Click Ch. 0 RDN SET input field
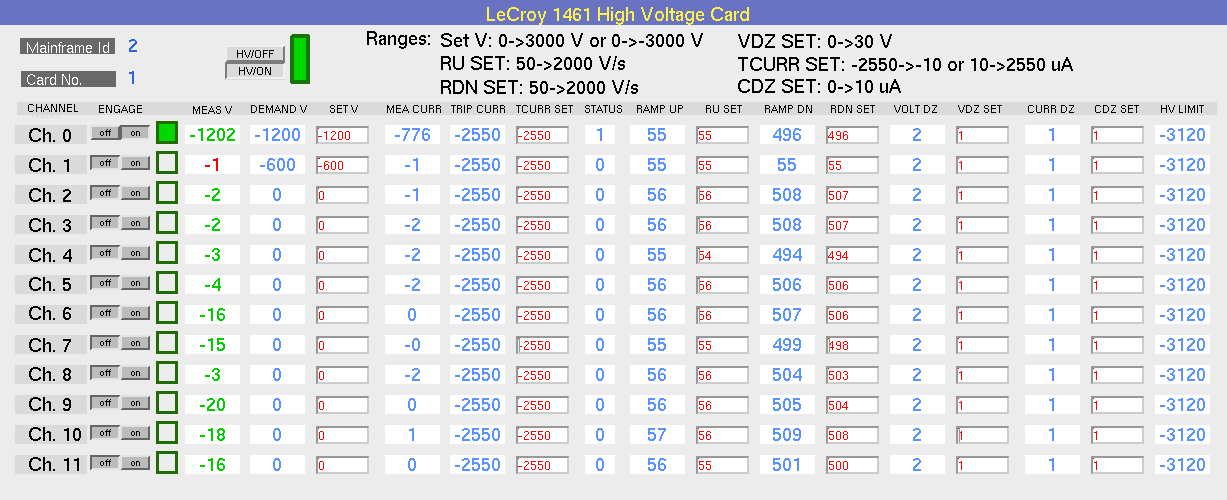Viewport: 1227px width, 500px height. coord(851,135)
